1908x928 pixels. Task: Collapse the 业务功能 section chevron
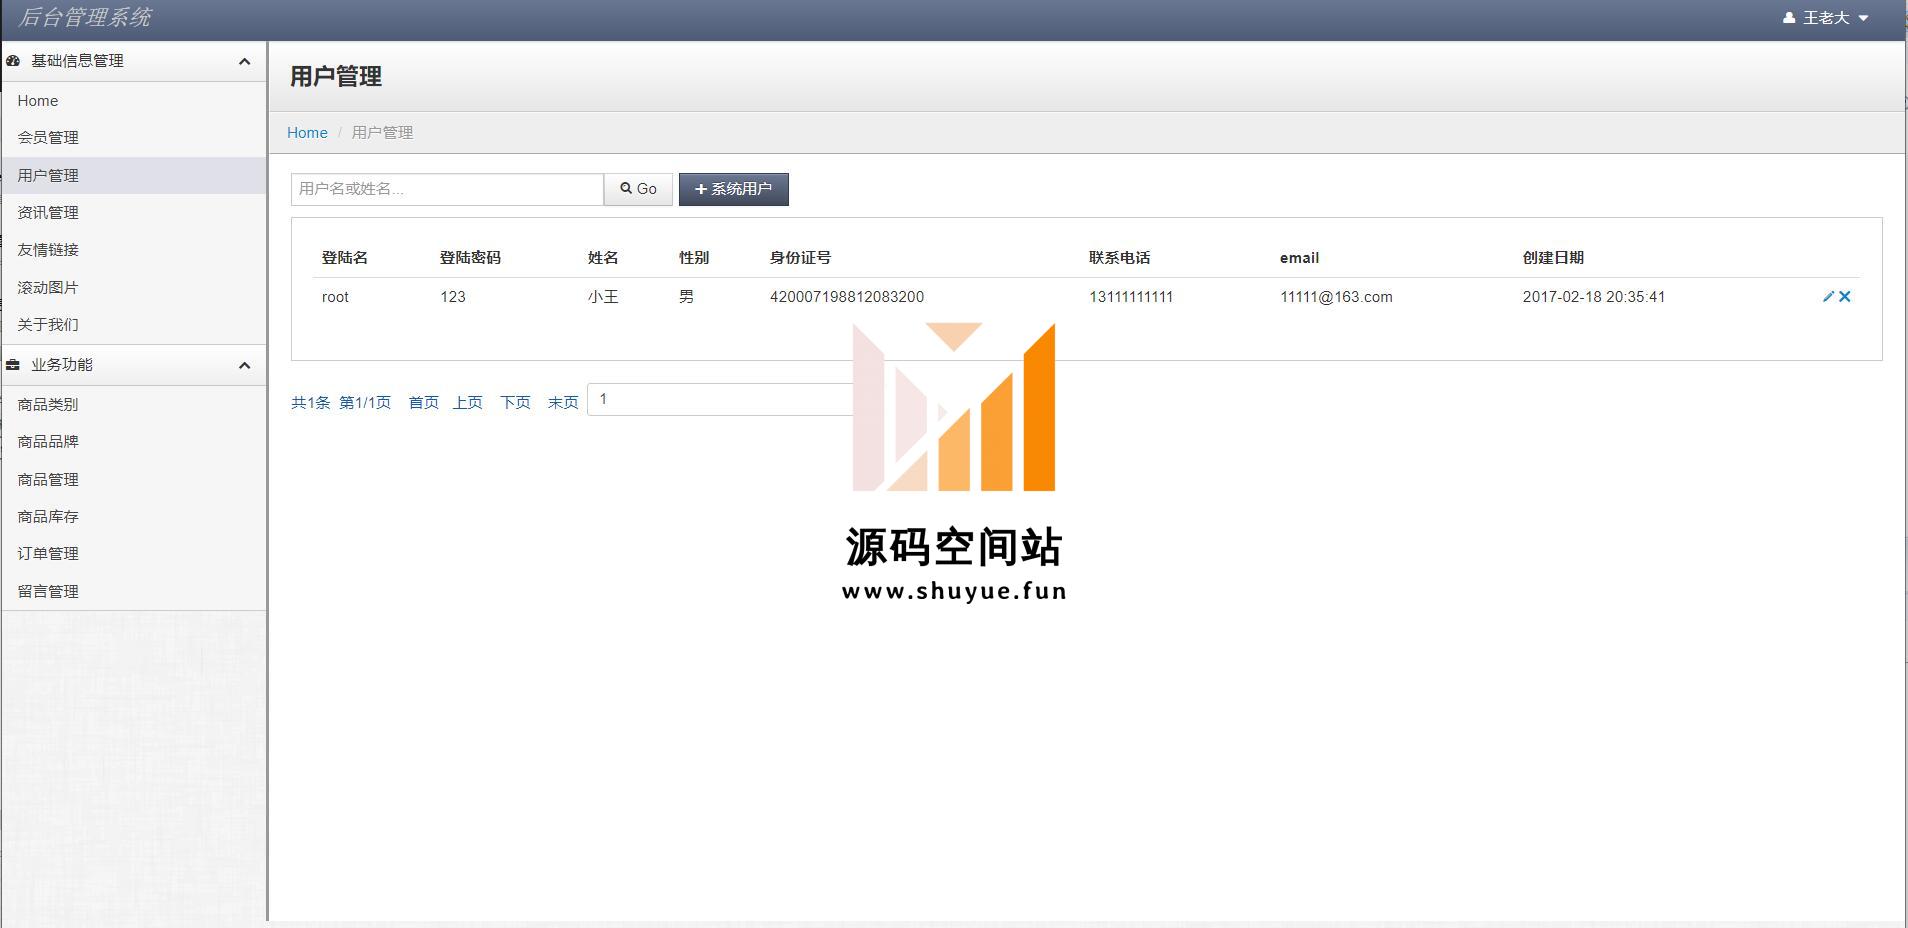pyautogui.click(x=244, y=365)
